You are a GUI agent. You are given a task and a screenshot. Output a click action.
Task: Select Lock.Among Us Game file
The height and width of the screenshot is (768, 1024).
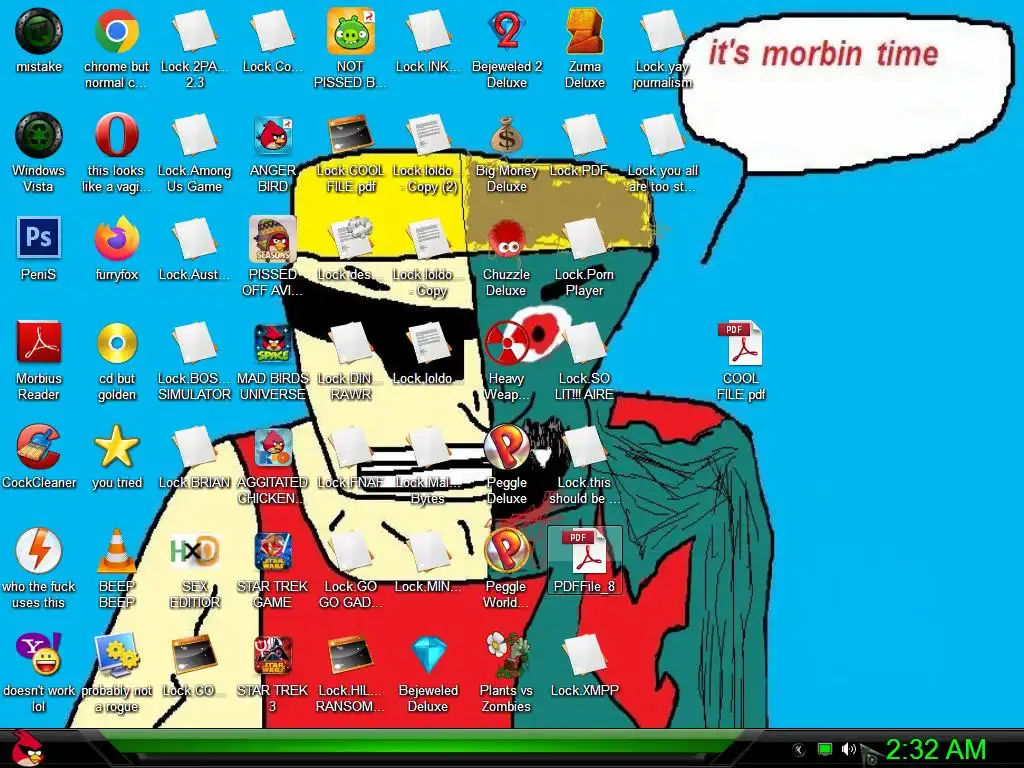pyautogui.click(x=195, y=135)
